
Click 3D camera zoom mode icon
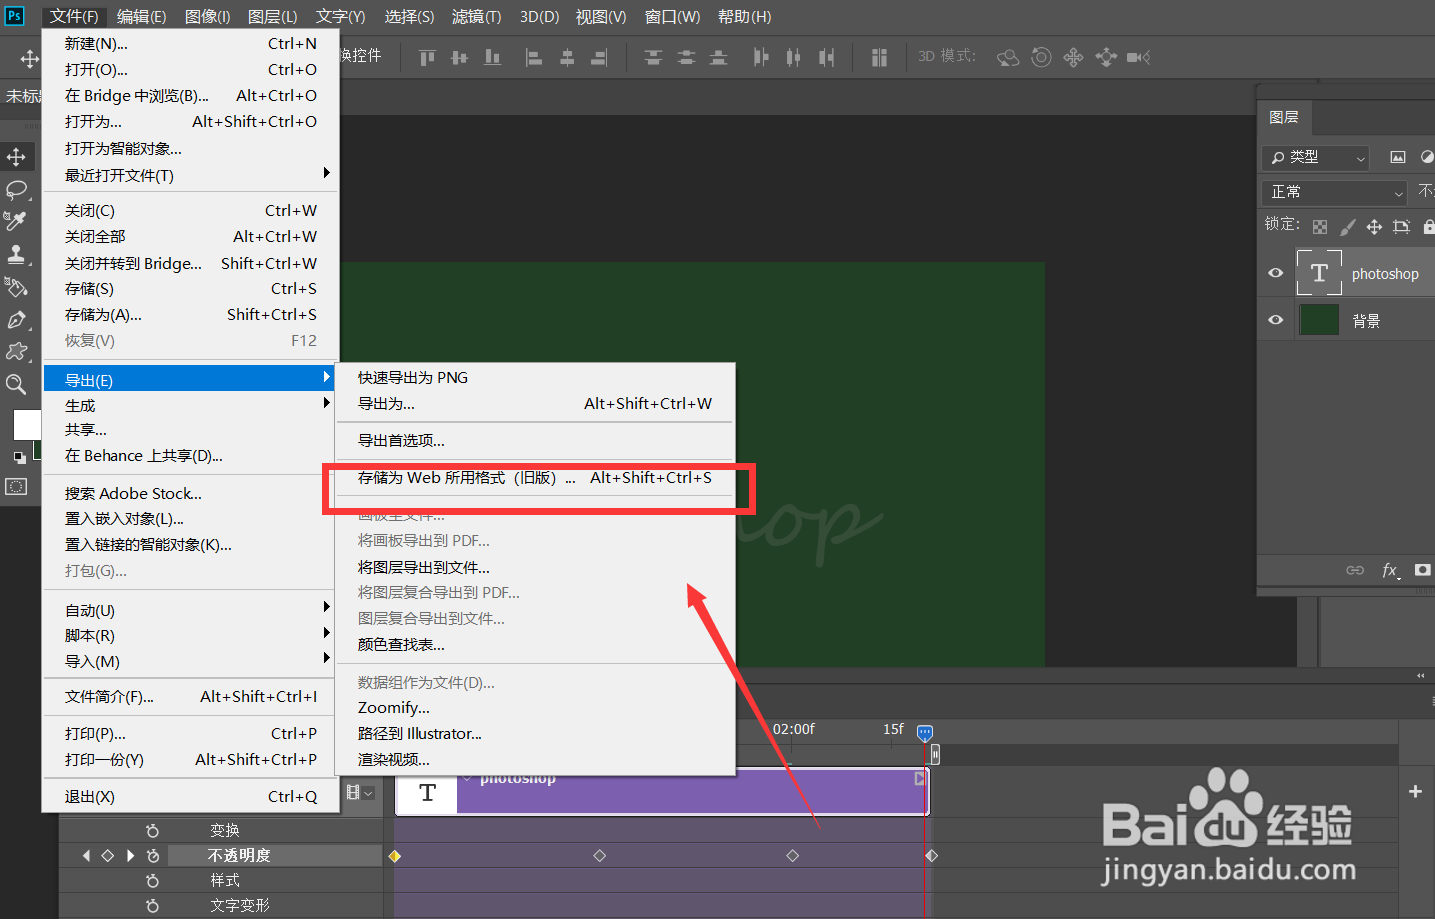point(1138,57)
